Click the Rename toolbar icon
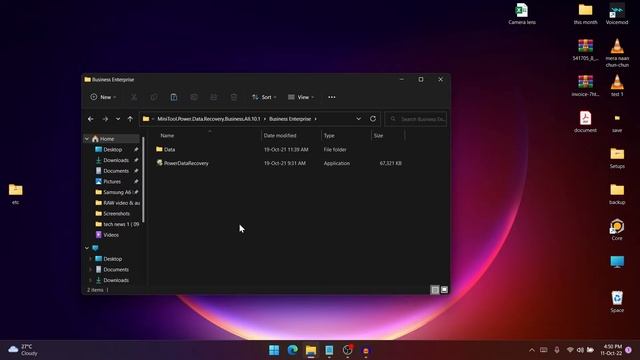 click(194, 97)
